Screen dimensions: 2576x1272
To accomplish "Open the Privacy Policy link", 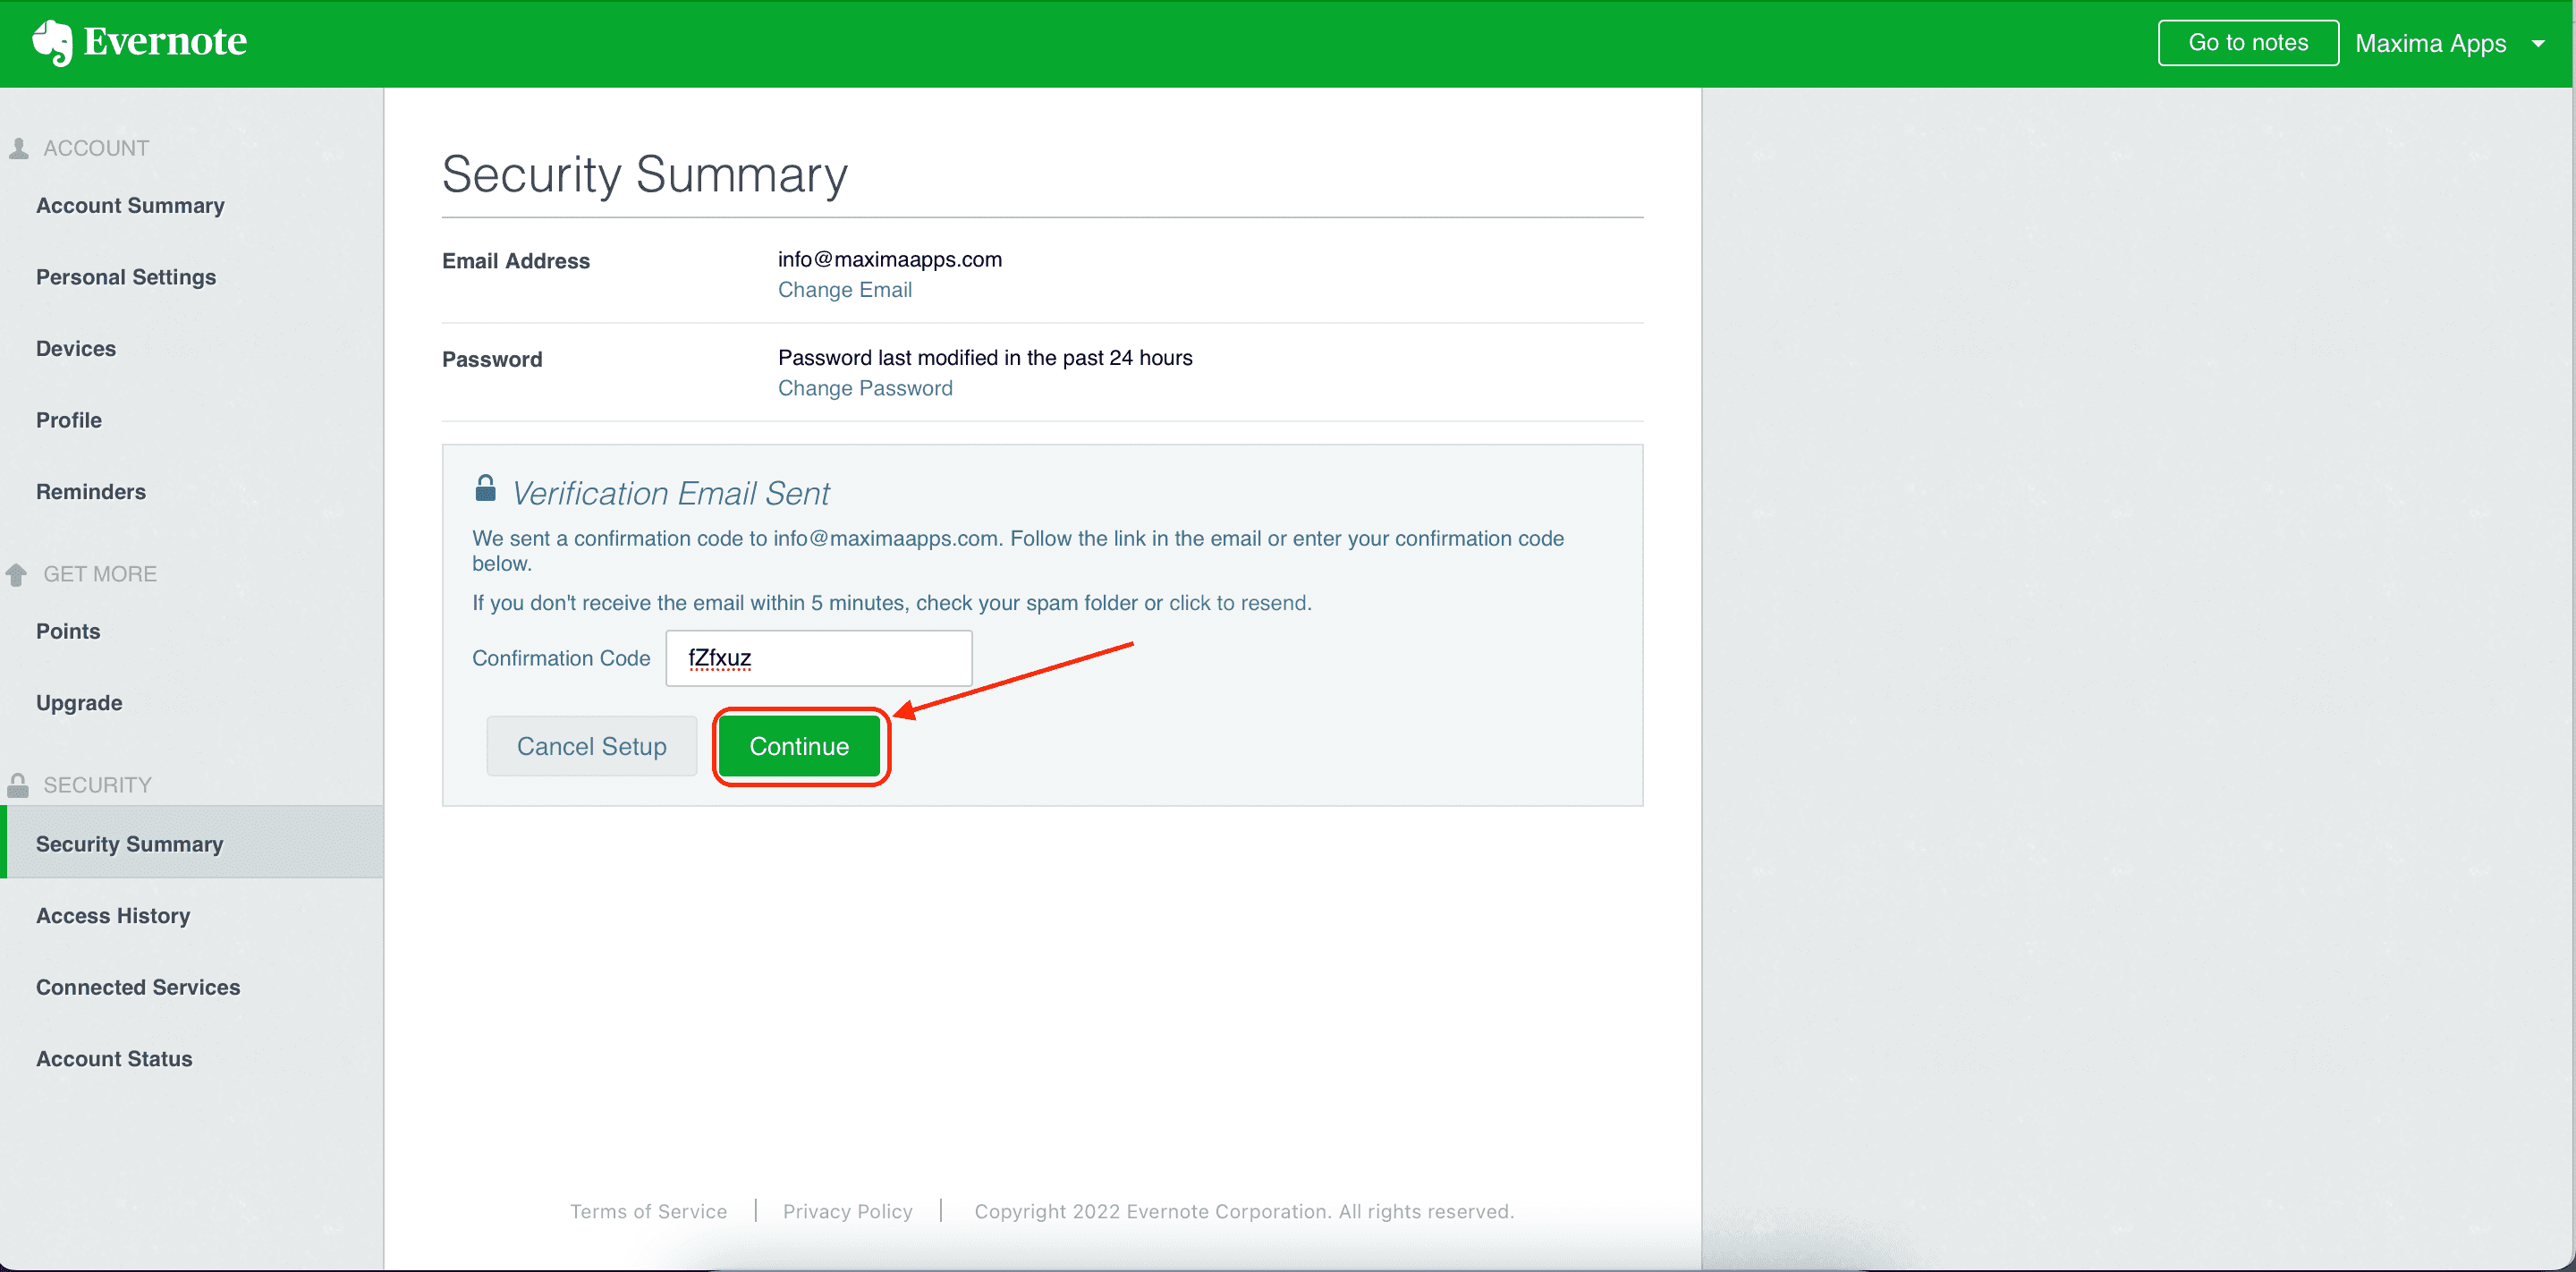I will pos(848,1211).
